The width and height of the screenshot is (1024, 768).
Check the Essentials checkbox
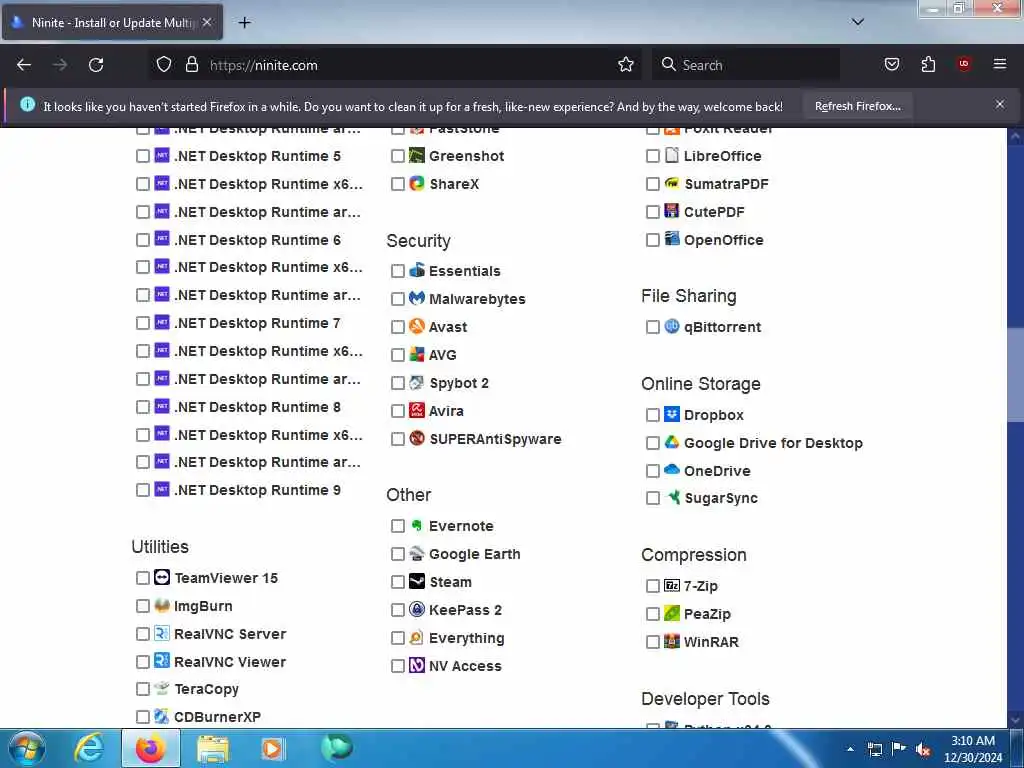coord(398,270)
